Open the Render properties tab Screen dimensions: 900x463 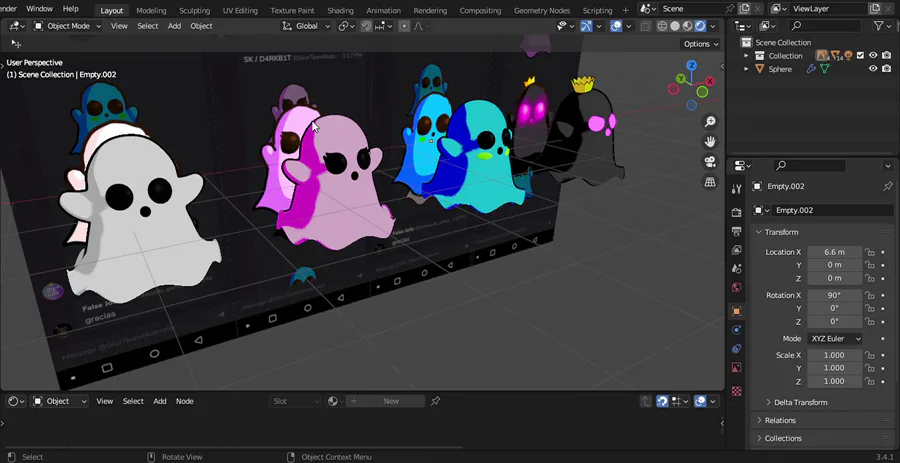(736, 212)
